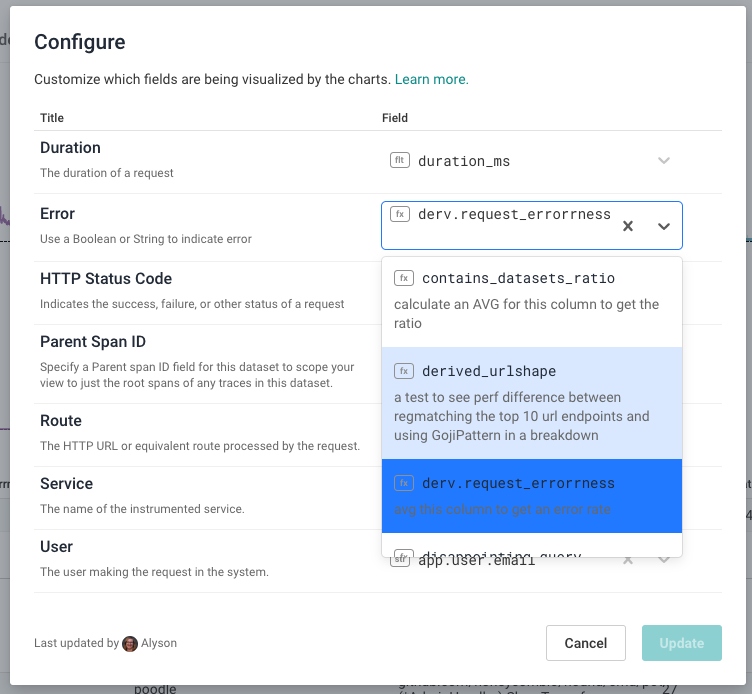Click the Update button
The height and width of the screenshot is (694, 752).
pos(681,643)
